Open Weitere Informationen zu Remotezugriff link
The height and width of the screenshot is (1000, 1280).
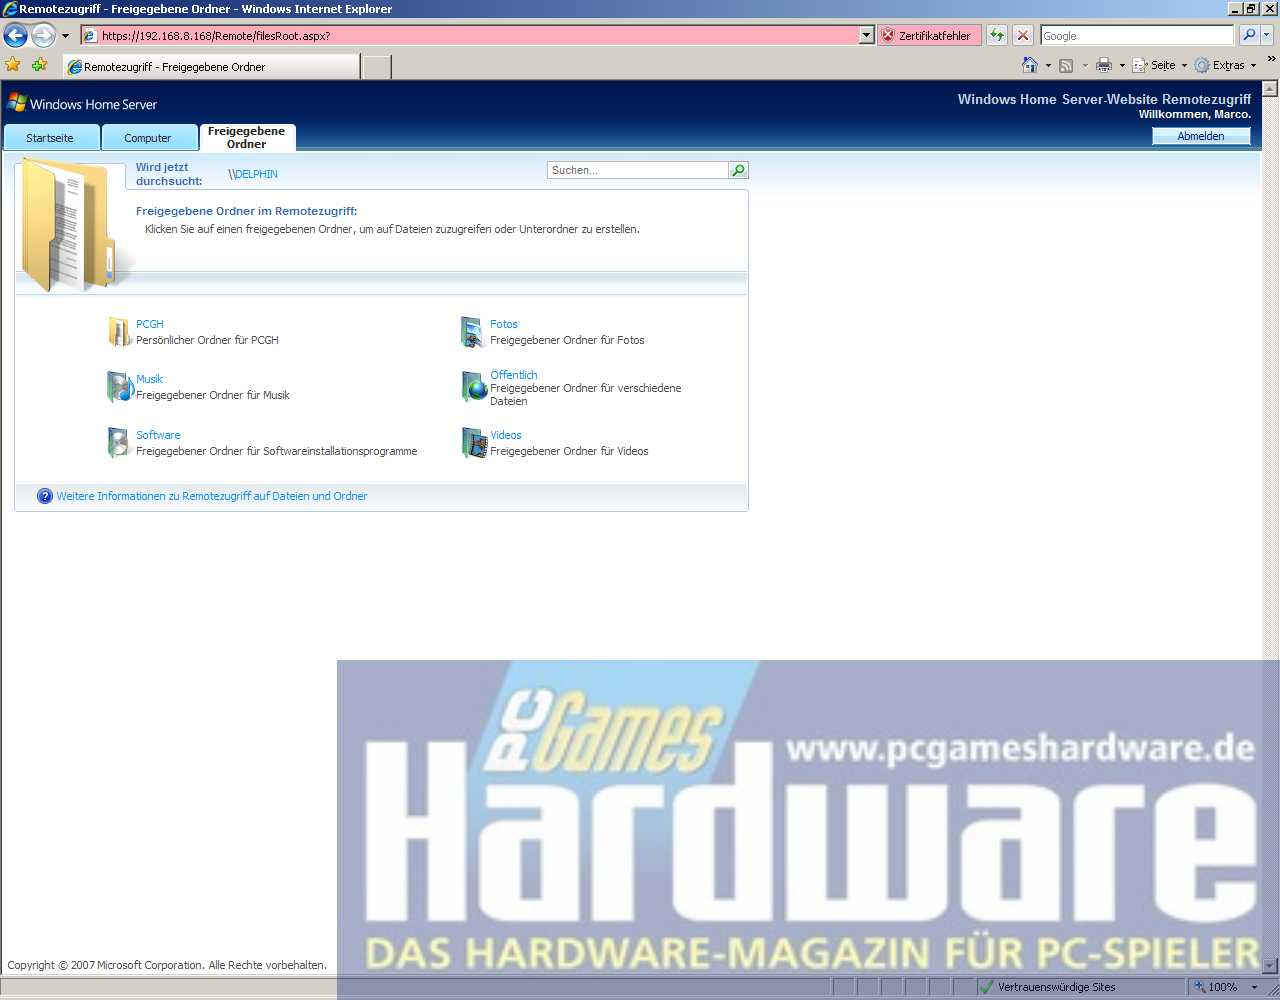point(212,496)
